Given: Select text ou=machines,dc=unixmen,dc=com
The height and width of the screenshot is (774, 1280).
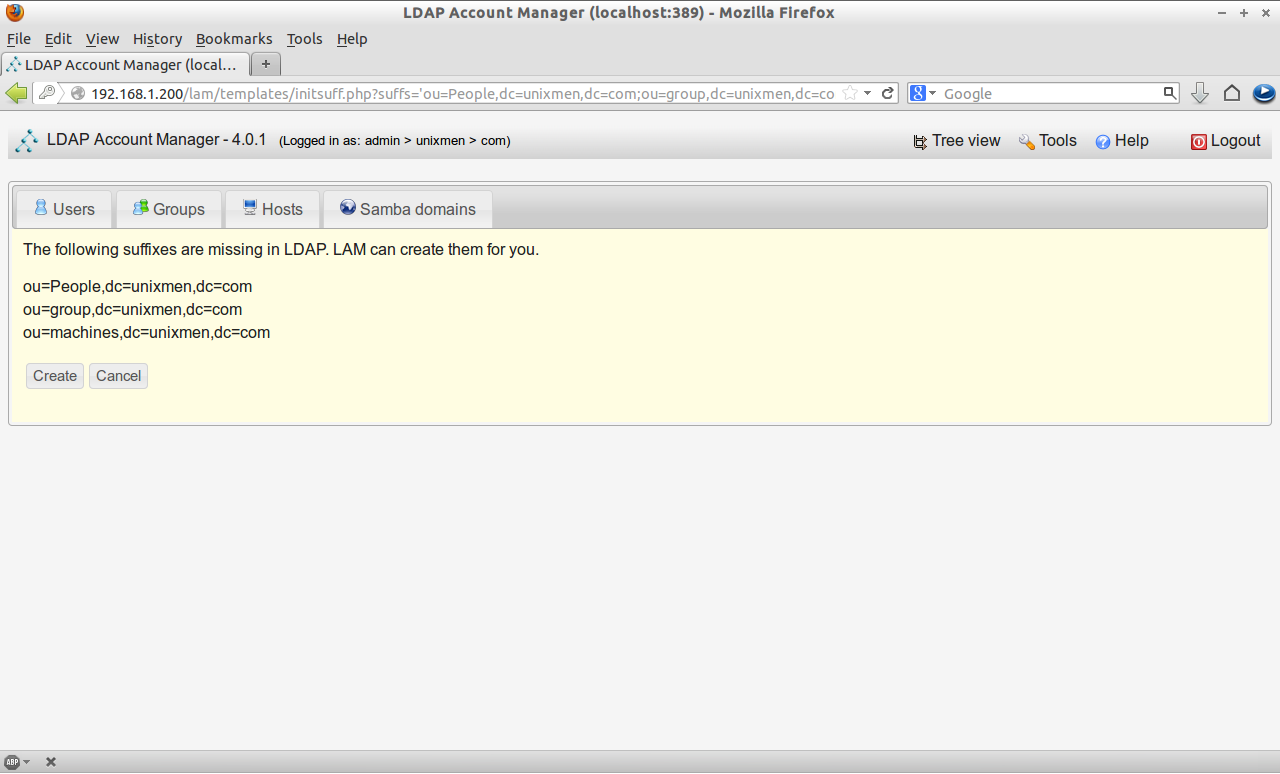Looking at the screenshot, I should [x=146, y=332].
